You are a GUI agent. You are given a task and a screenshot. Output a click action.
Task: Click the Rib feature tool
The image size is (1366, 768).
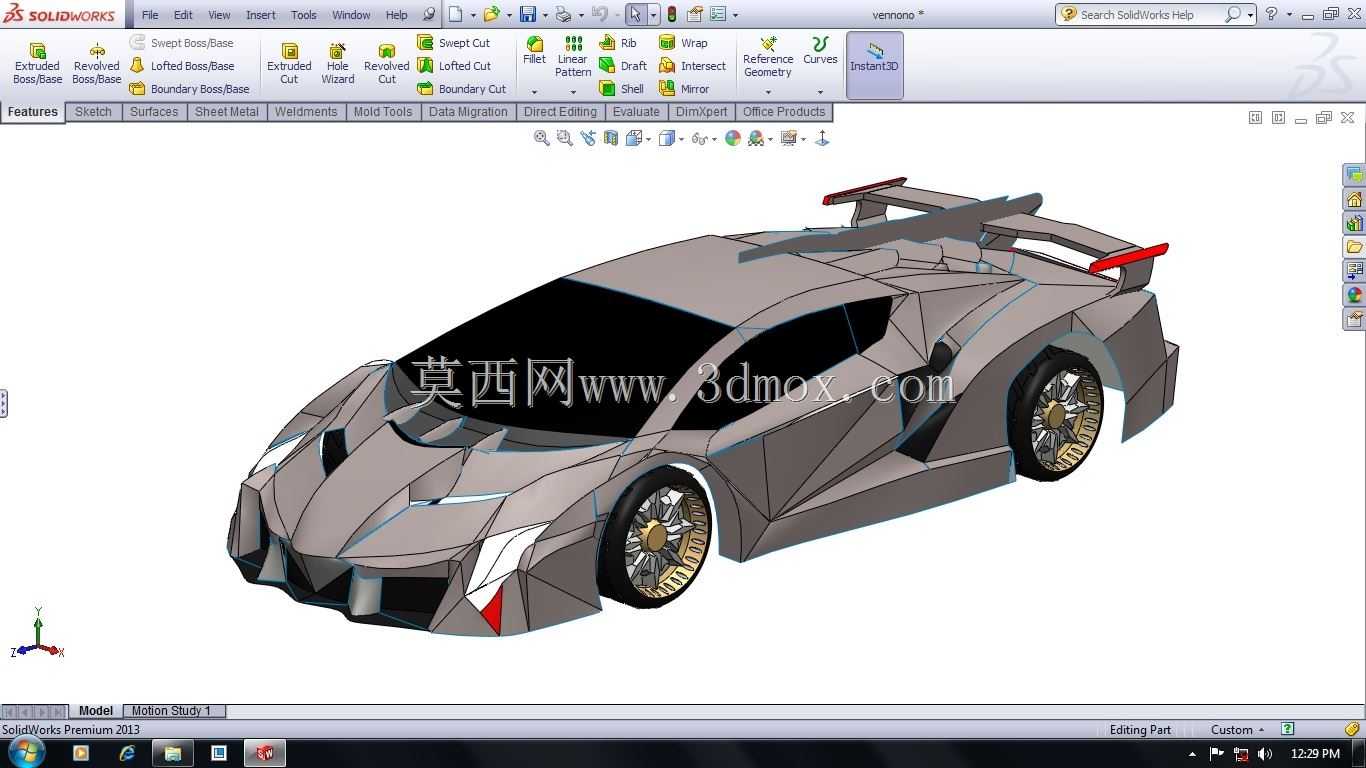coord(618,43)
